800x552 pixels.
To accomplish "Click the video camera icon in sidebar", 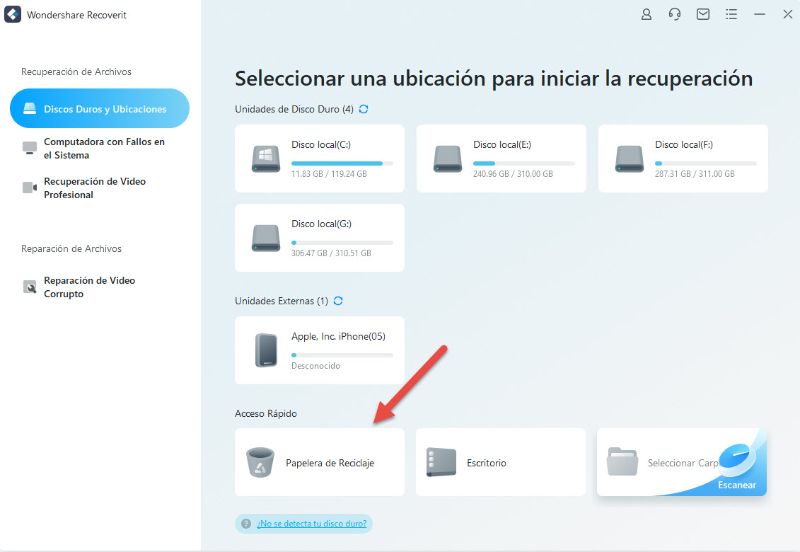I will 30,187.
